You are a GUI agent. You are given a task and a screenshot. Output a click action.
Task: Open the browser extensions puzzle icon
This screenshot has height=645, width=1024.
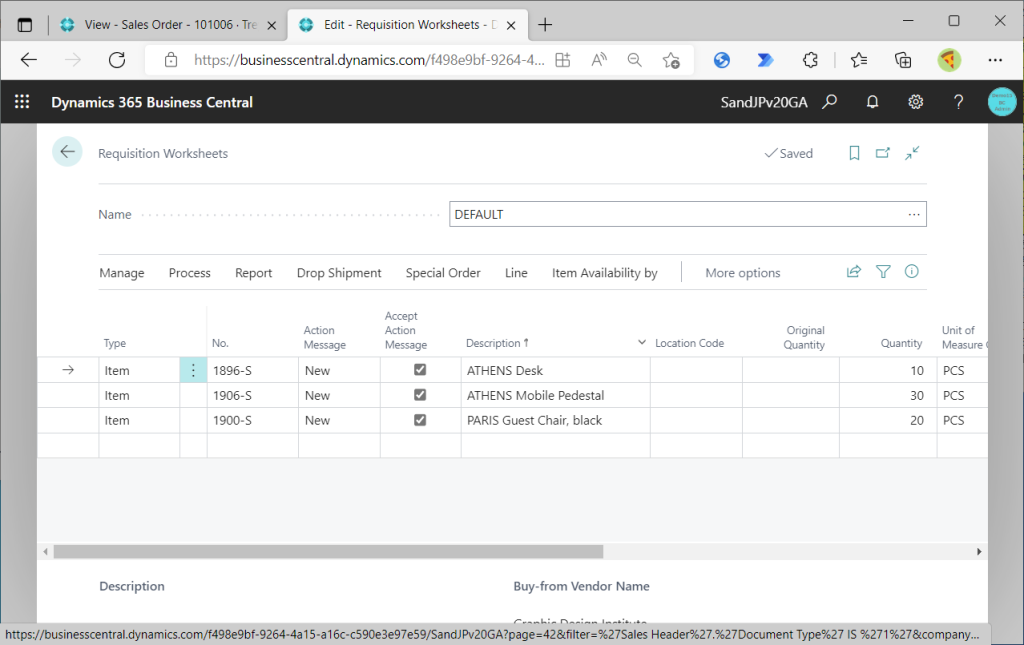coord(810,60)
